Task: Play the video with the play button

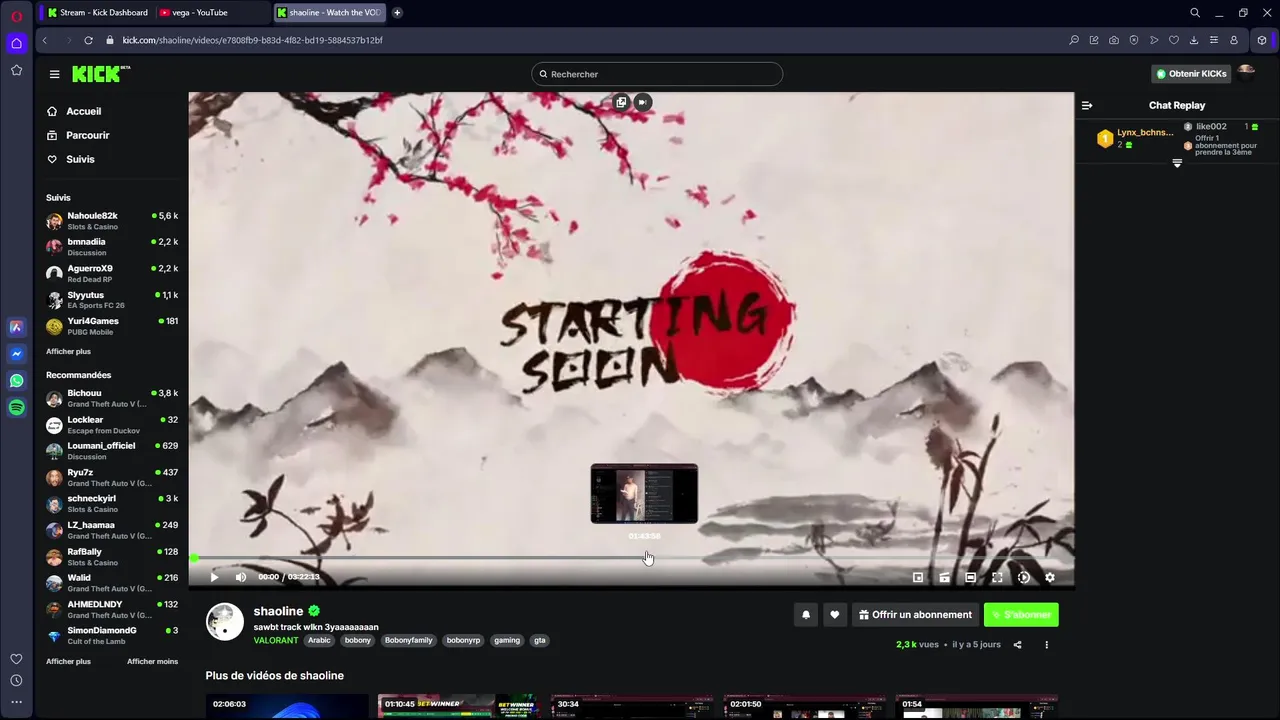Action: [214, 577]
